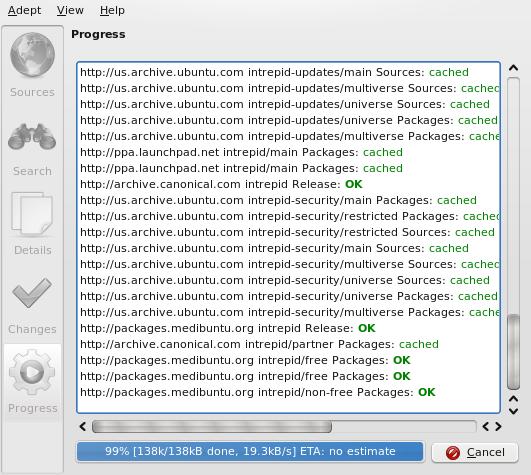Screen dimensions: 531x475
Task: Click the red icon on Cancel
Action: click(452, 453)
